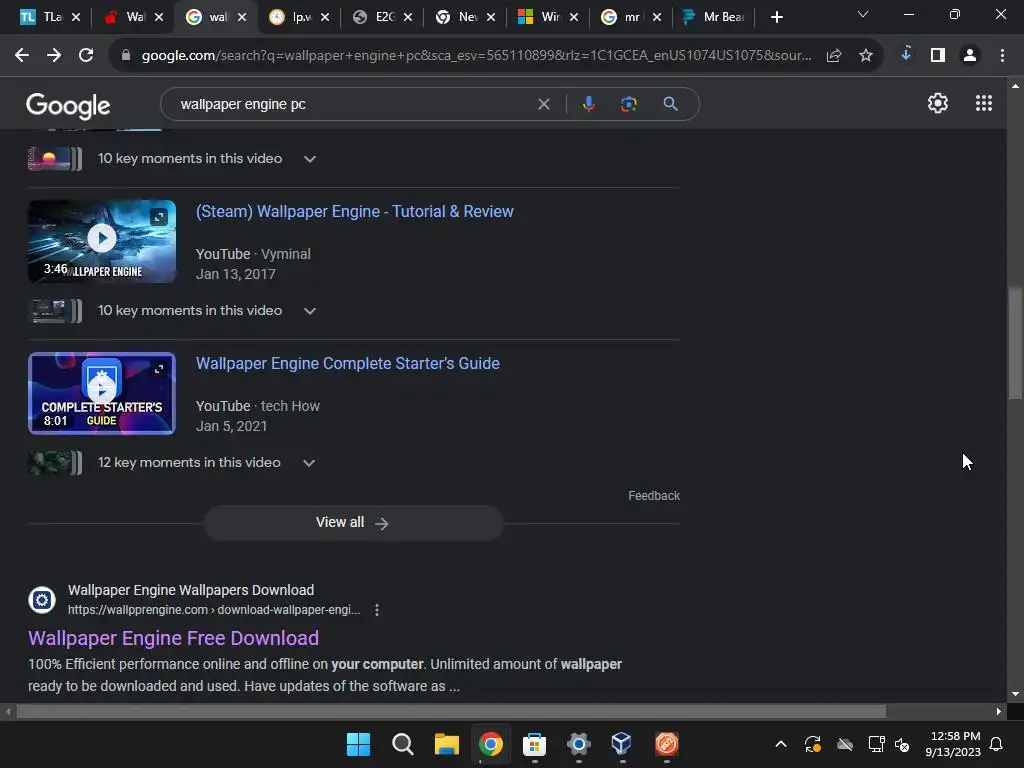Open the tab search dropdown
The image size is (1024, 768).
(863, 14)
